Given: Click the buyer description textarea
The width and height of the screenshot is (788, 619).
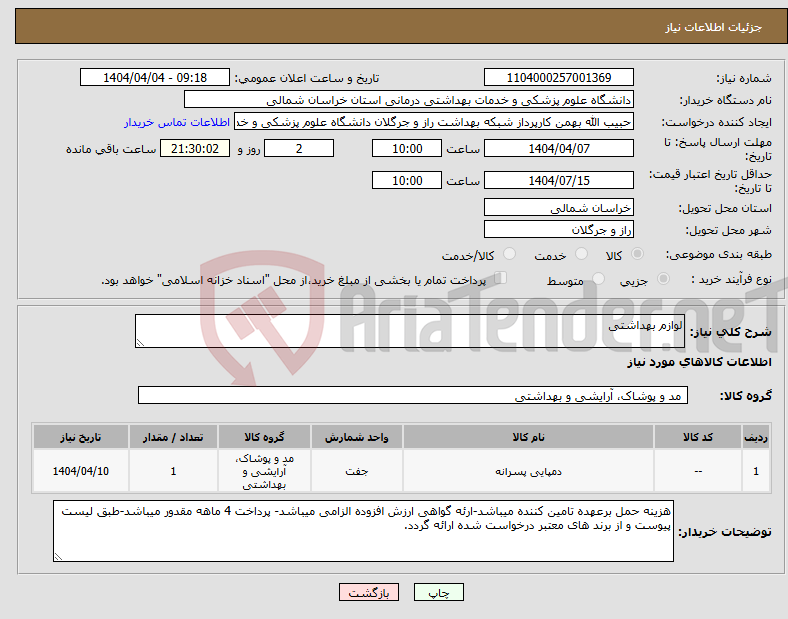Looking at the screenshot, I should [x=363, y=531].
